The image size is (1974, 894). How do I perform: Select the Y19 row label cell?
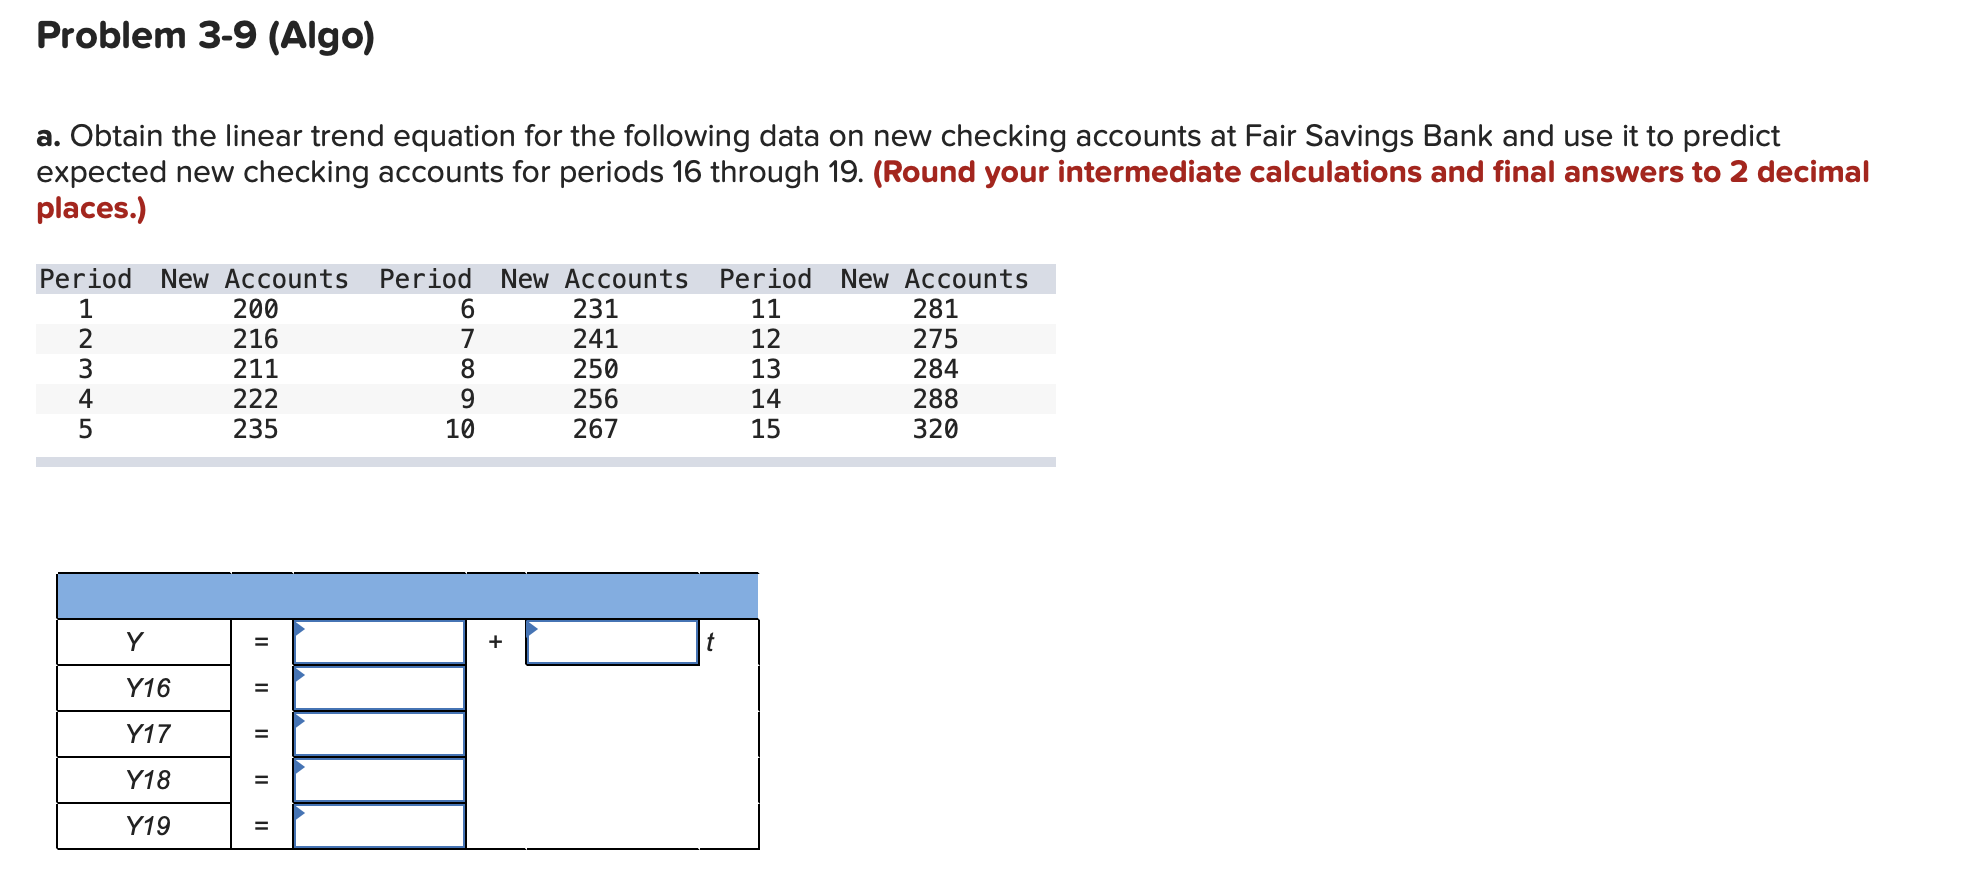pos(146,825)
